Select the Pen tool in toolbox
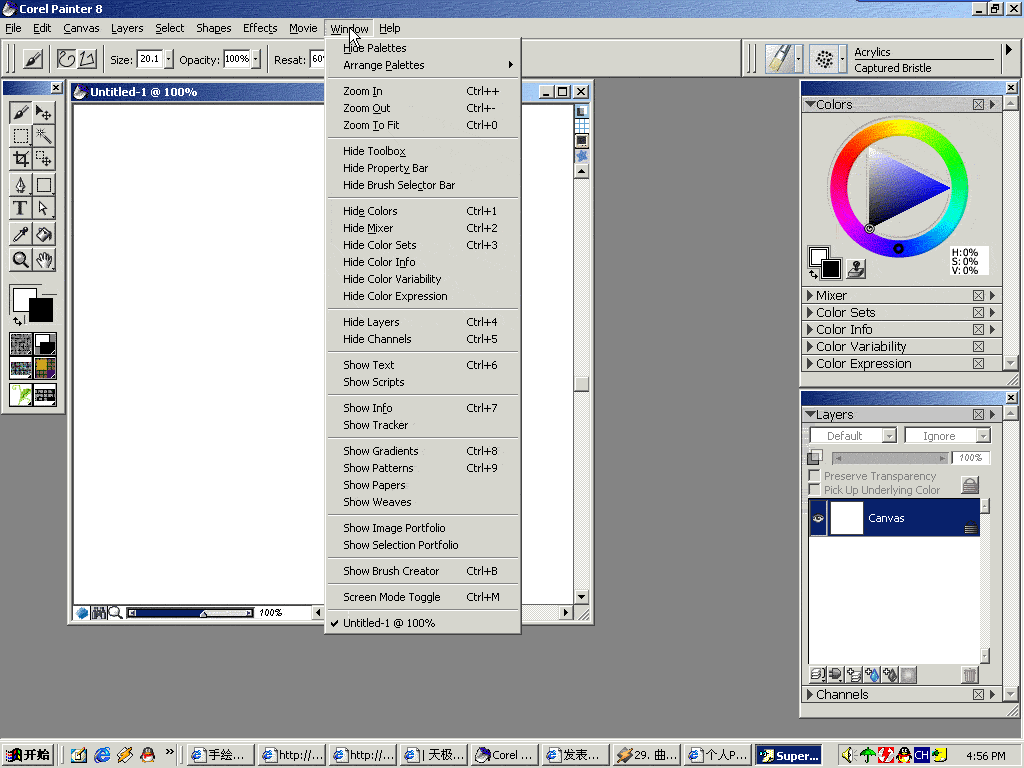 click(x=20, y=185)
